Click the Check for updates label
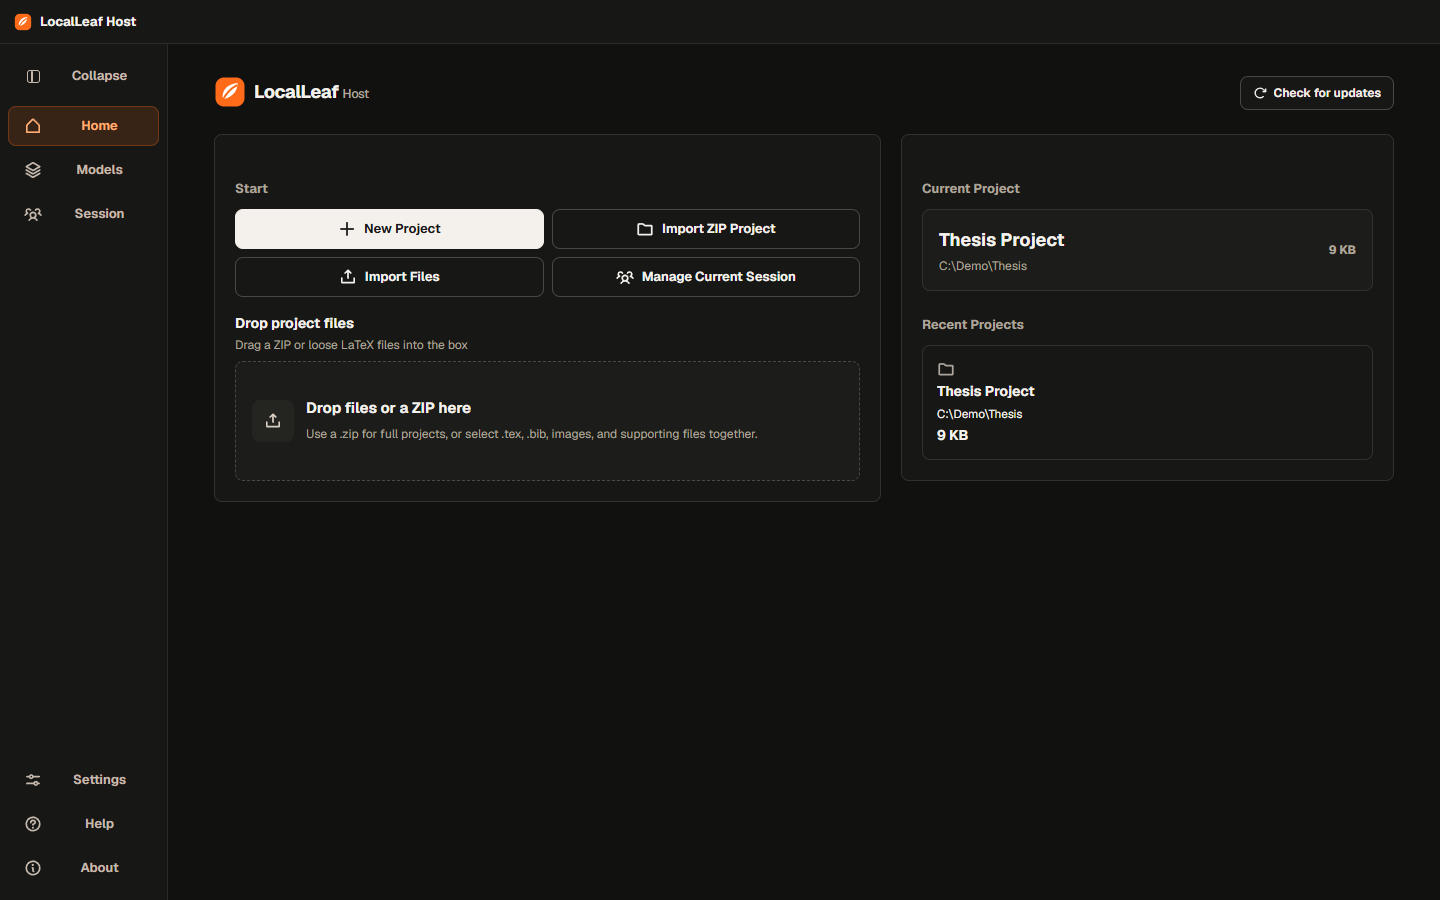The height and width of the screenshot is (900, 1440). click(1327, 93)
